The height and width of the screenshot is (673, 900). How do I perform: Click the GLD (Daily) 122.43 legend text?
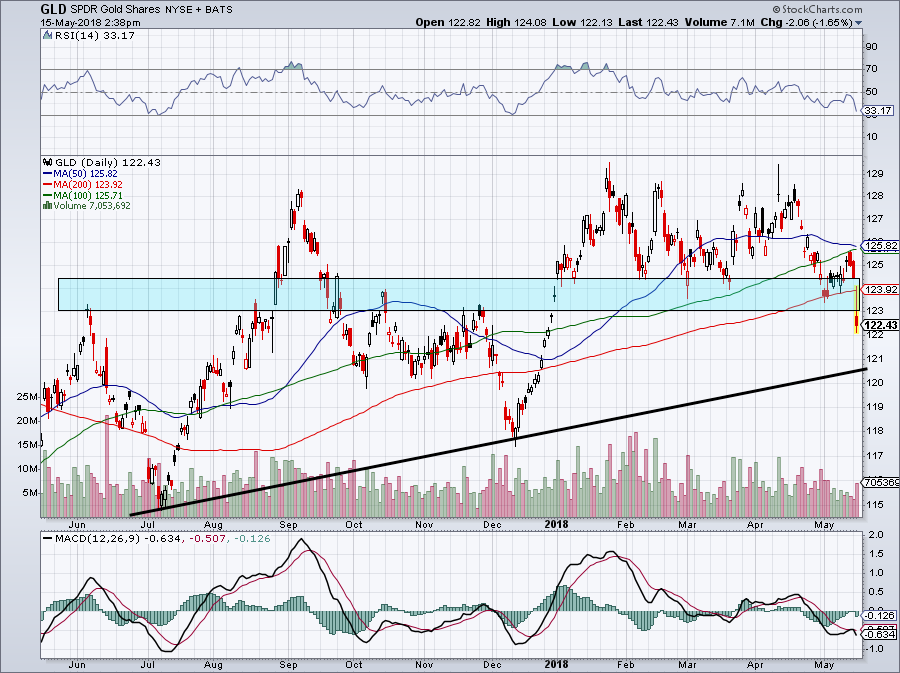(108, 162)
